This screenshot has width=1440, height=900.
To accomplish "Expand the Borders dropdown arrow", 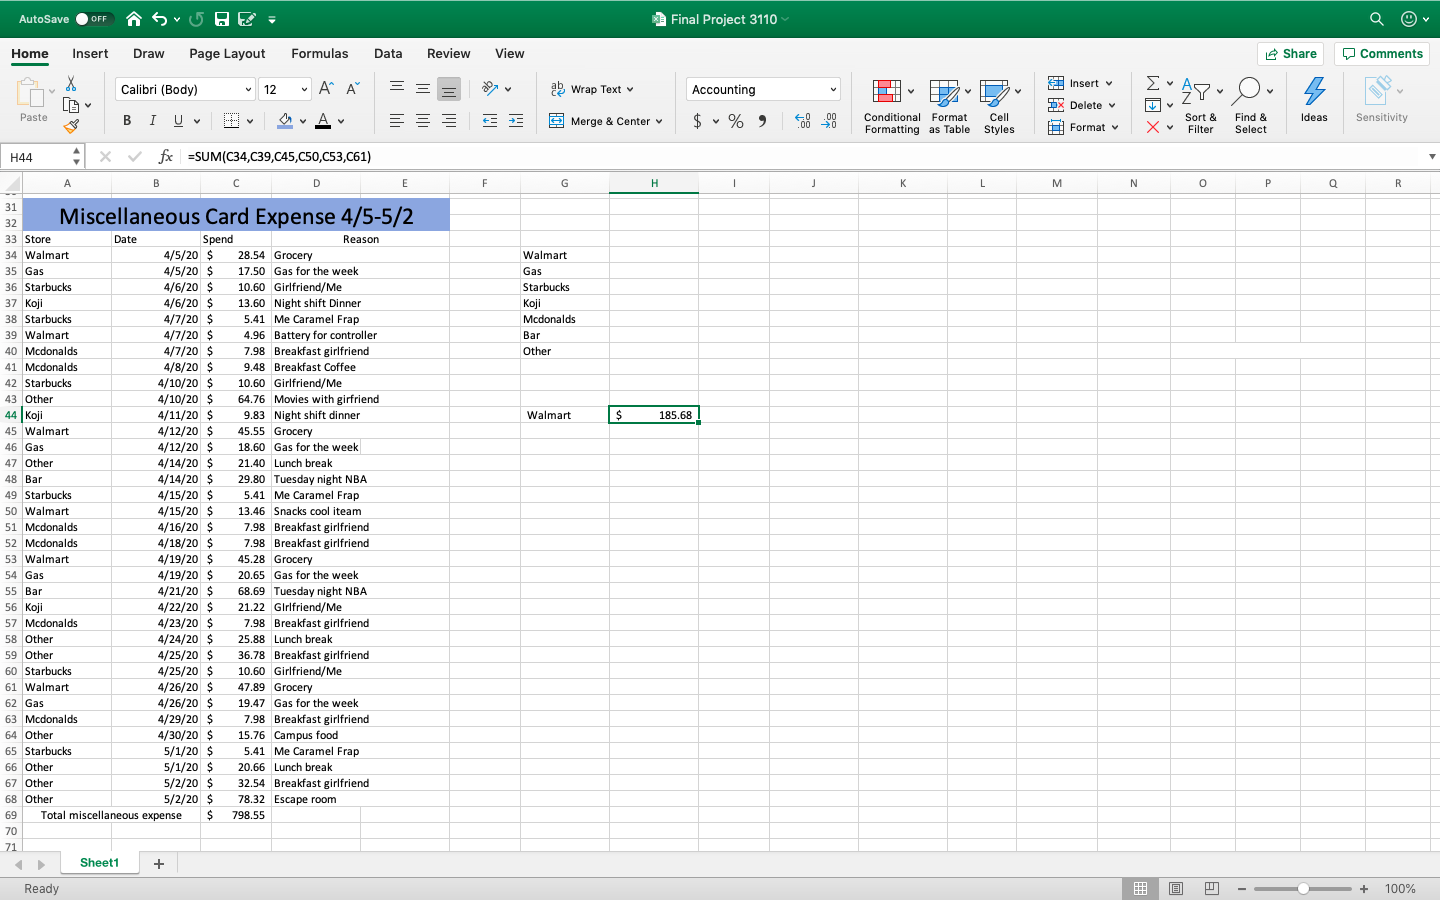I will coord(250,122).
